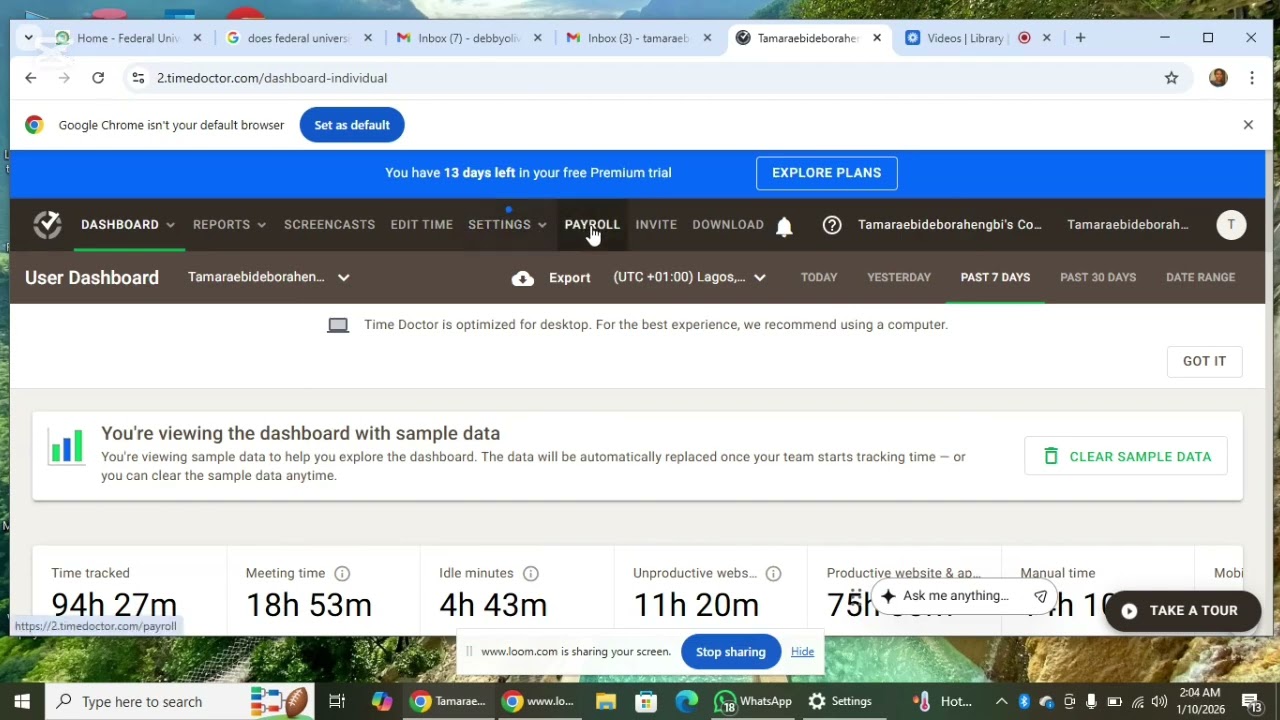The width and height of the screenshot is (1280, 720).
Task: Go back in browser history
Action: click(31, 78)
